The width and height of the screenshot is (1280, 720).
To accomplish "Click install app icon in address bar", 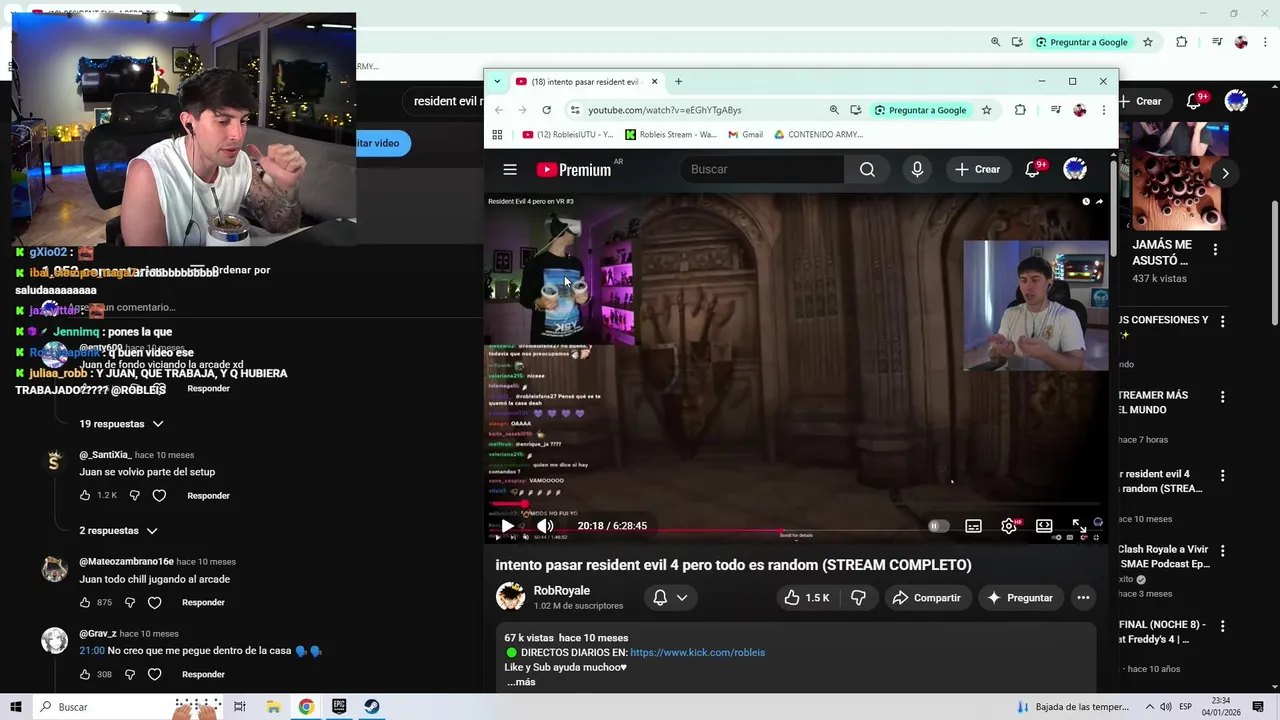I will pos(856,110).
